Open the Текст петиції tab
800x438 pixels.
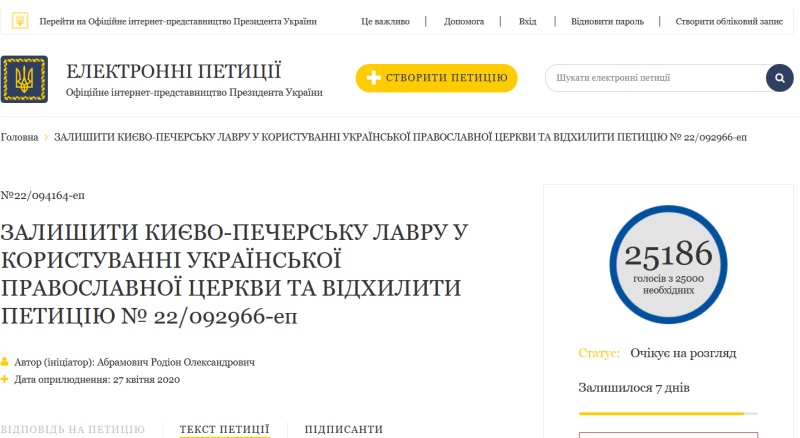224,429
